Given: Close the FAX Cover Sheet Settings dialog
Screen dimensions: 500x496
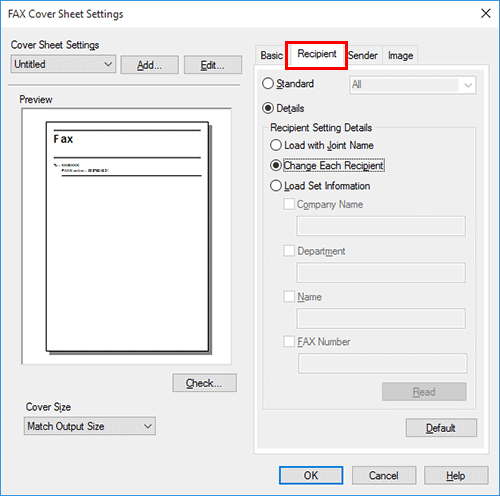Looking at the screenshot, I should coord(486,14).
